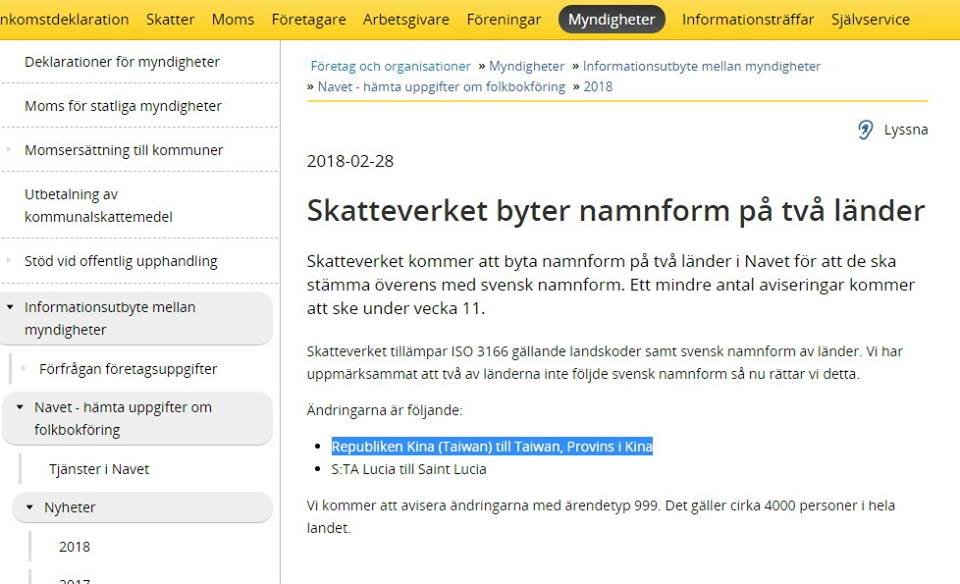Image resolution: width=960 pixels, height=584 pixels.
Task: Follow the Myndigheter breadcrumb link
Action: tap(527, 66)
